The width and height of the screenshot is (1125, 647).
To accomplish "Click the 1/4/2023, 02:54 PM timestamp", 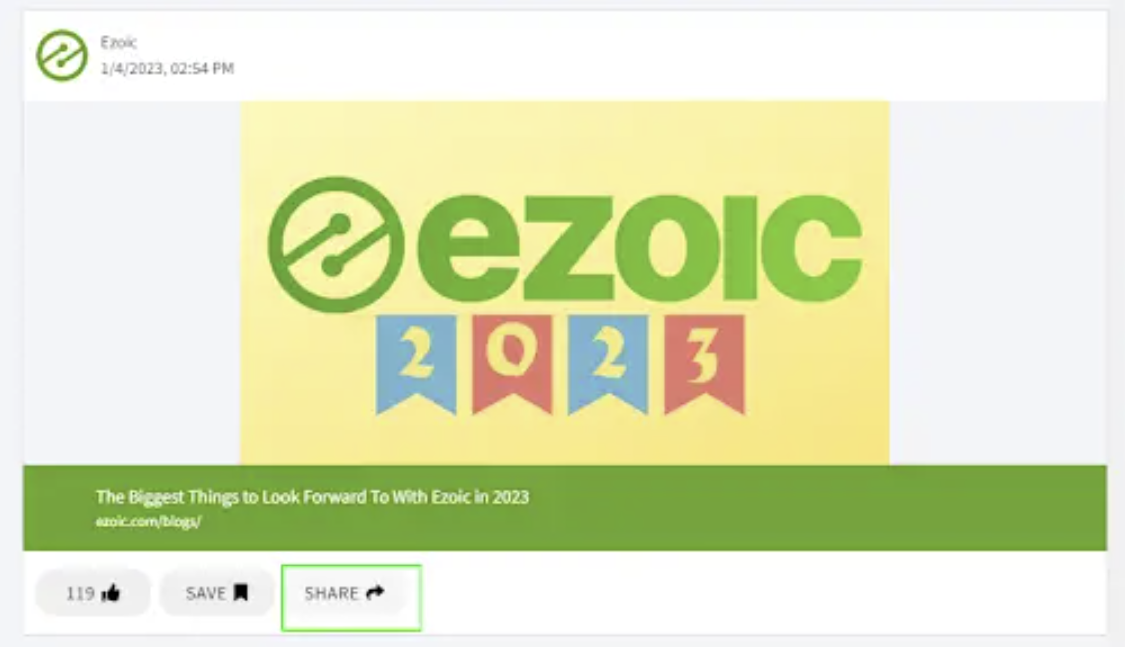I will pyautogui.click(x=167, y=68).
